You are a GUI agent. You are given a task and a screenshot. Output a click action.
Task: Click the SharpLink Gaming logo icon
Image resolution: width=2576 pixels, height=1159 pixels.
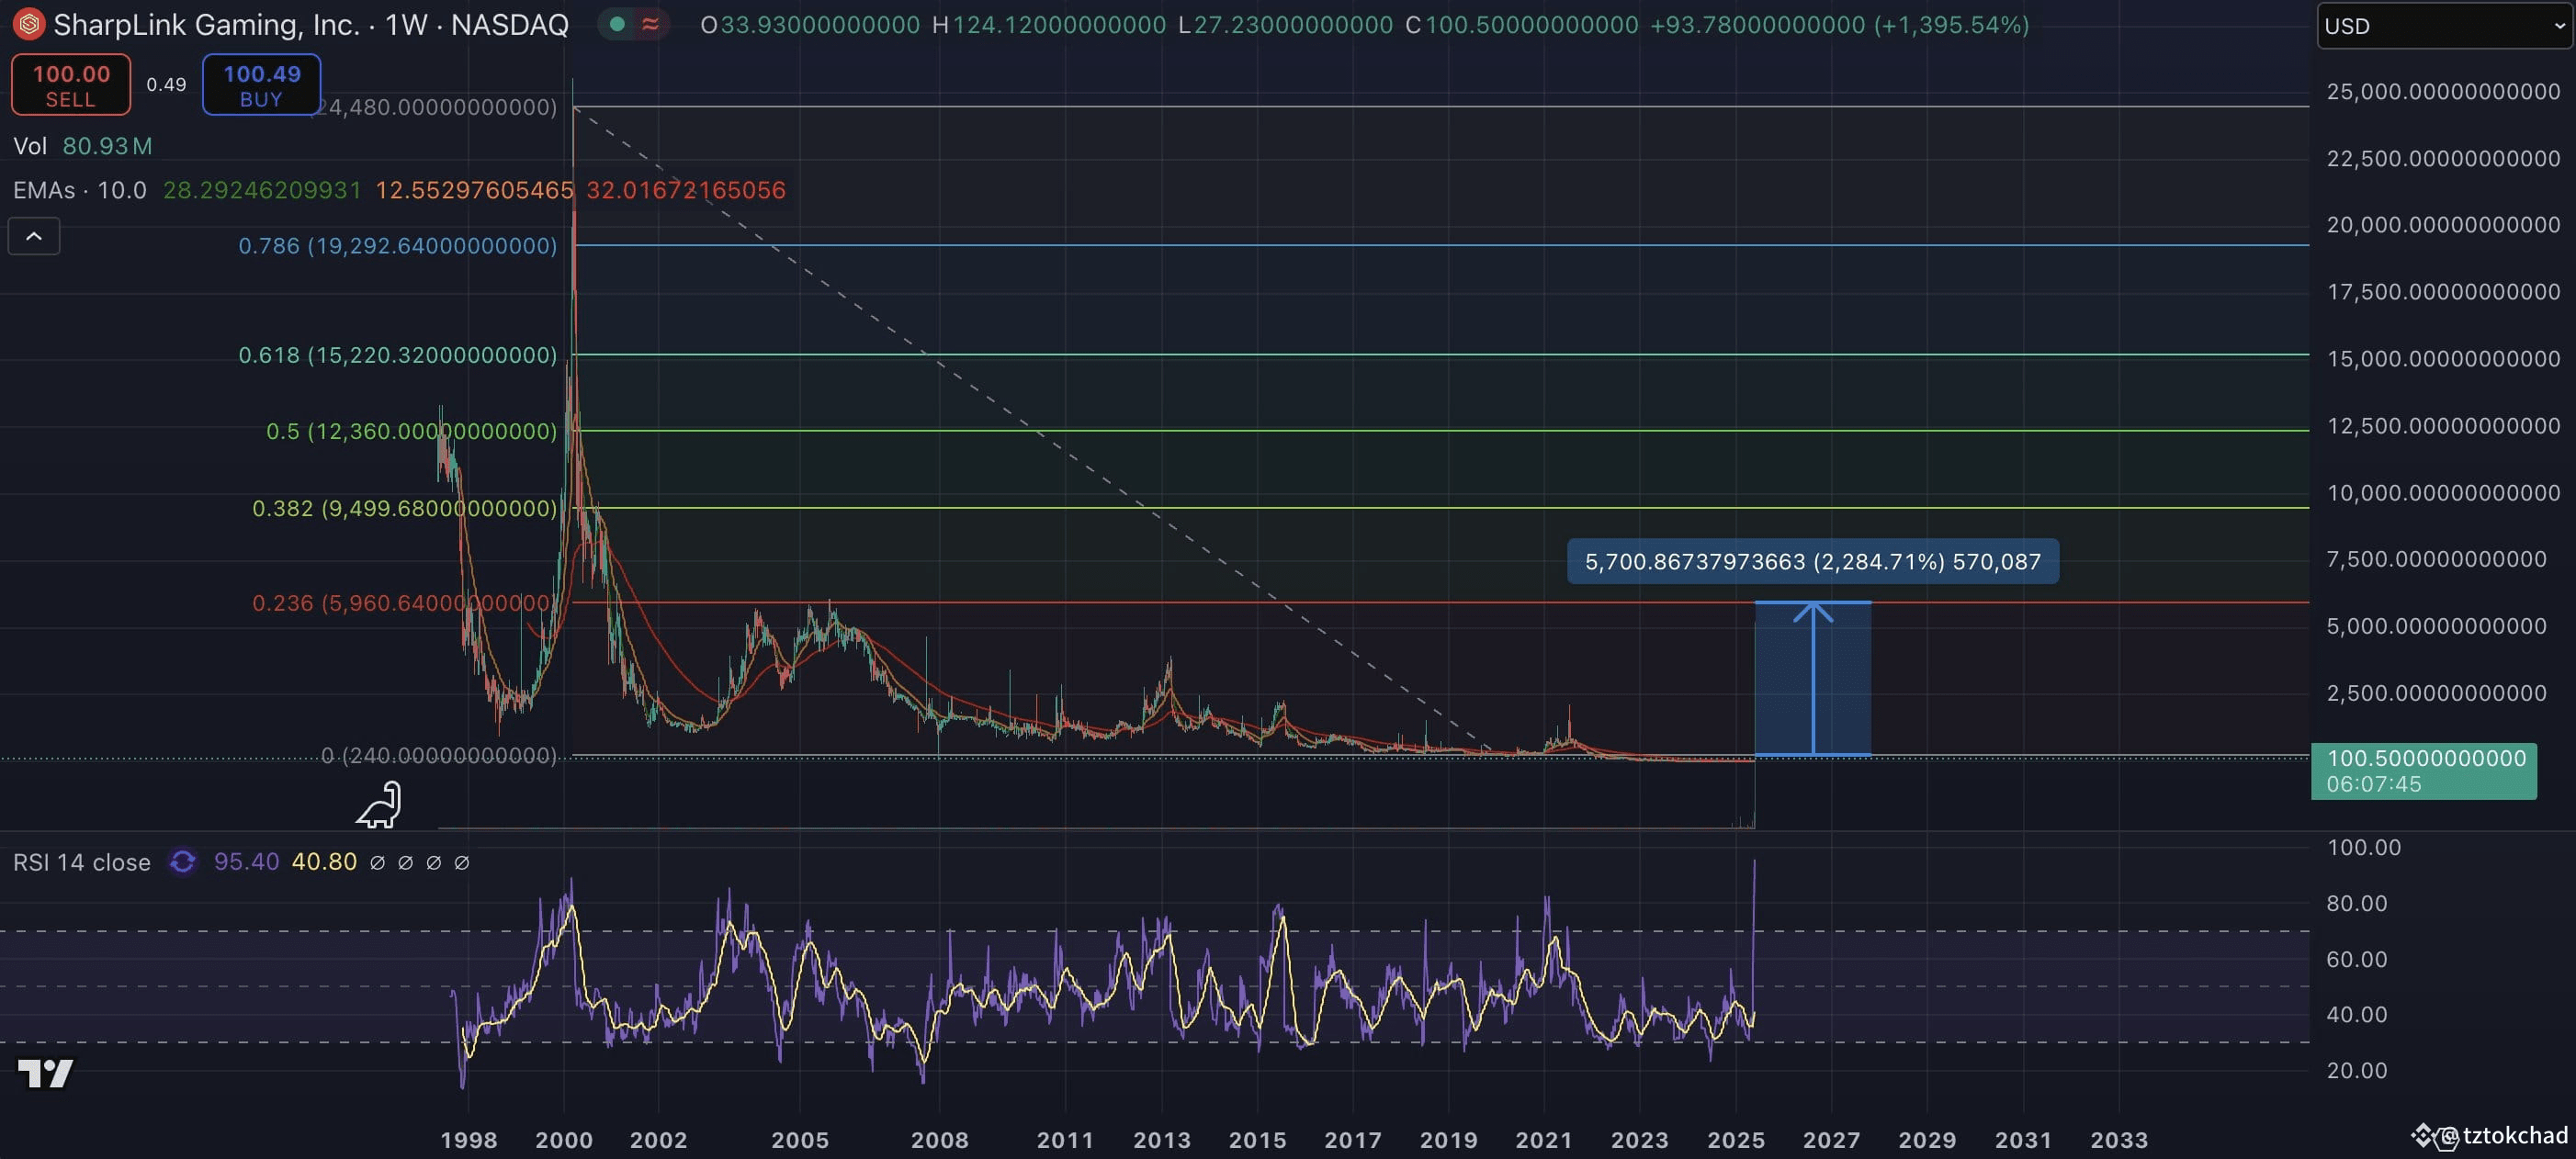pyautogui.click(x=28, y=24)
